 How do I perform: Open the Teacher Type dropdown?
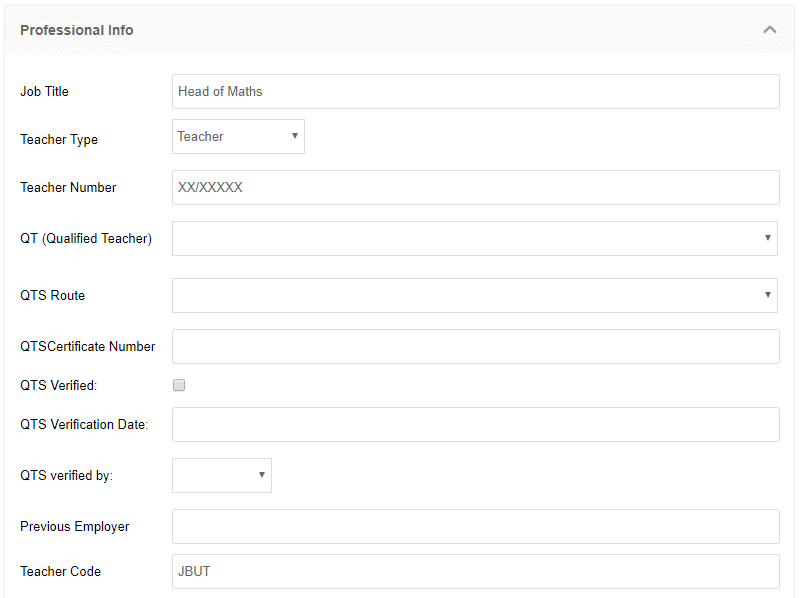[238, 136]
